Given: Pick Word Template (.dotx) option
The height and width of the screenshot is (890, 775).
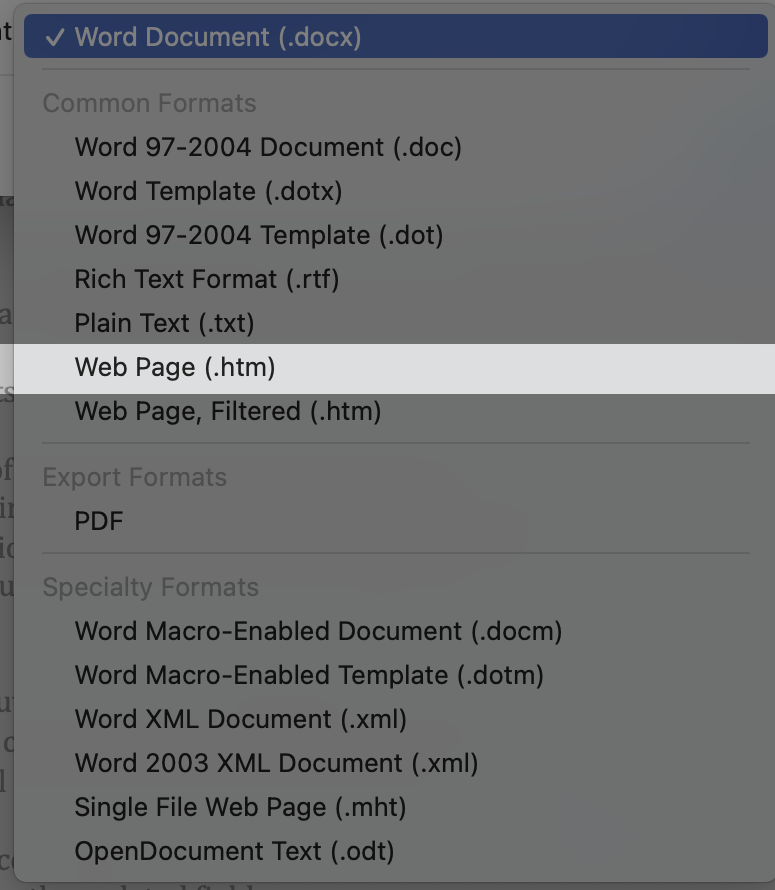Looking at the screenshot, I should click(x=396, y=191).
